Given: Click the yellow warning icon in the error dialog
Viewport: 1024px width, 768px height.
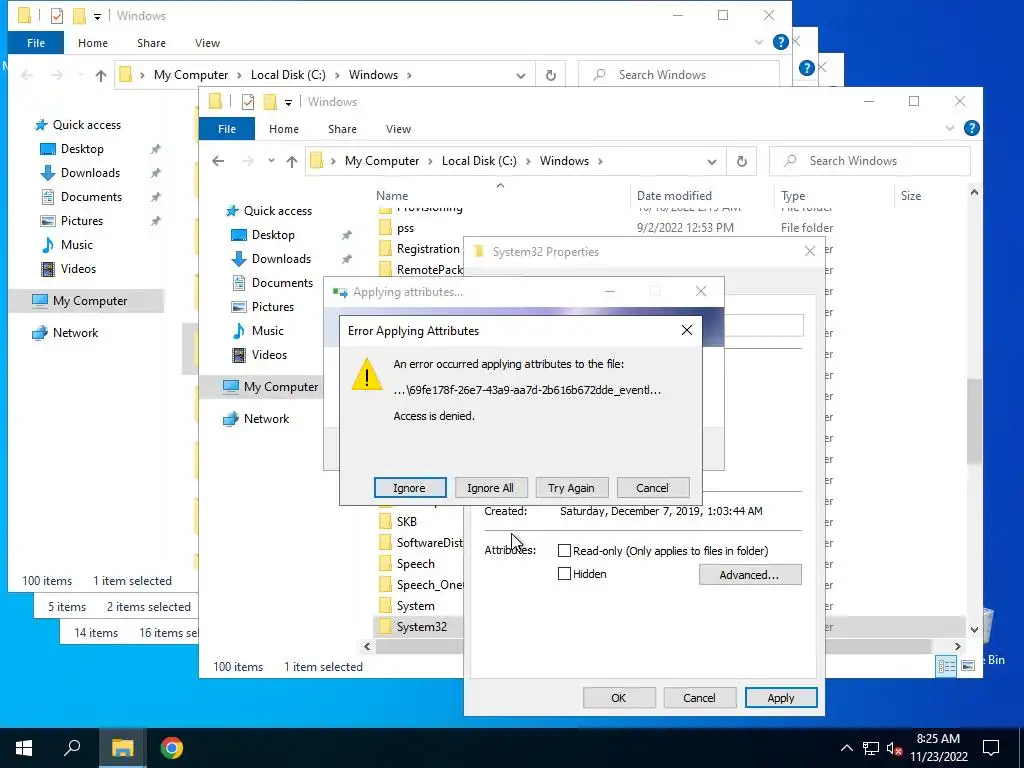Looking at the screenshot, I should coord(367,374).
